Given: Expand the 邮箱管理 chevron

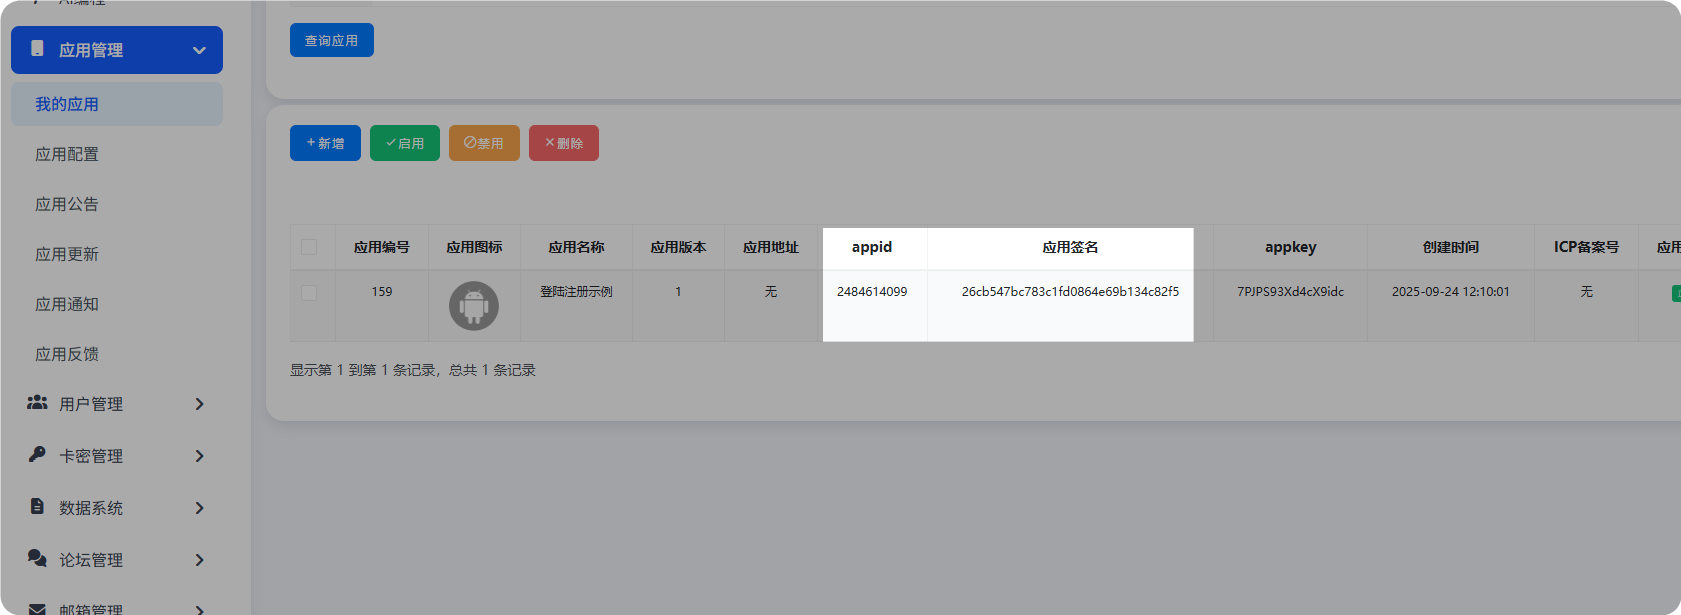Looking at the screenshot, I should pyautogui.click(x=199, y=609).
